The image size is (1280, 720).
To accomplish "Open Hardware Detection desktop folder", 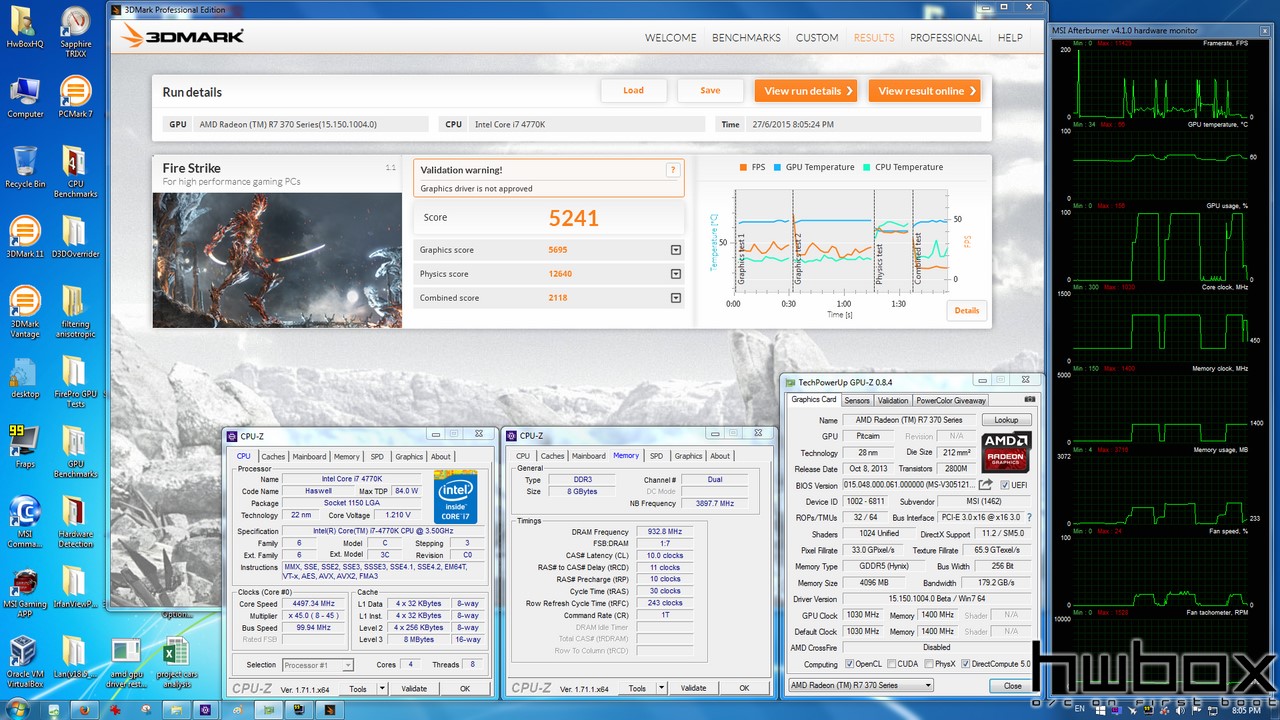I will pyautogui.click(x=75, y=522).
